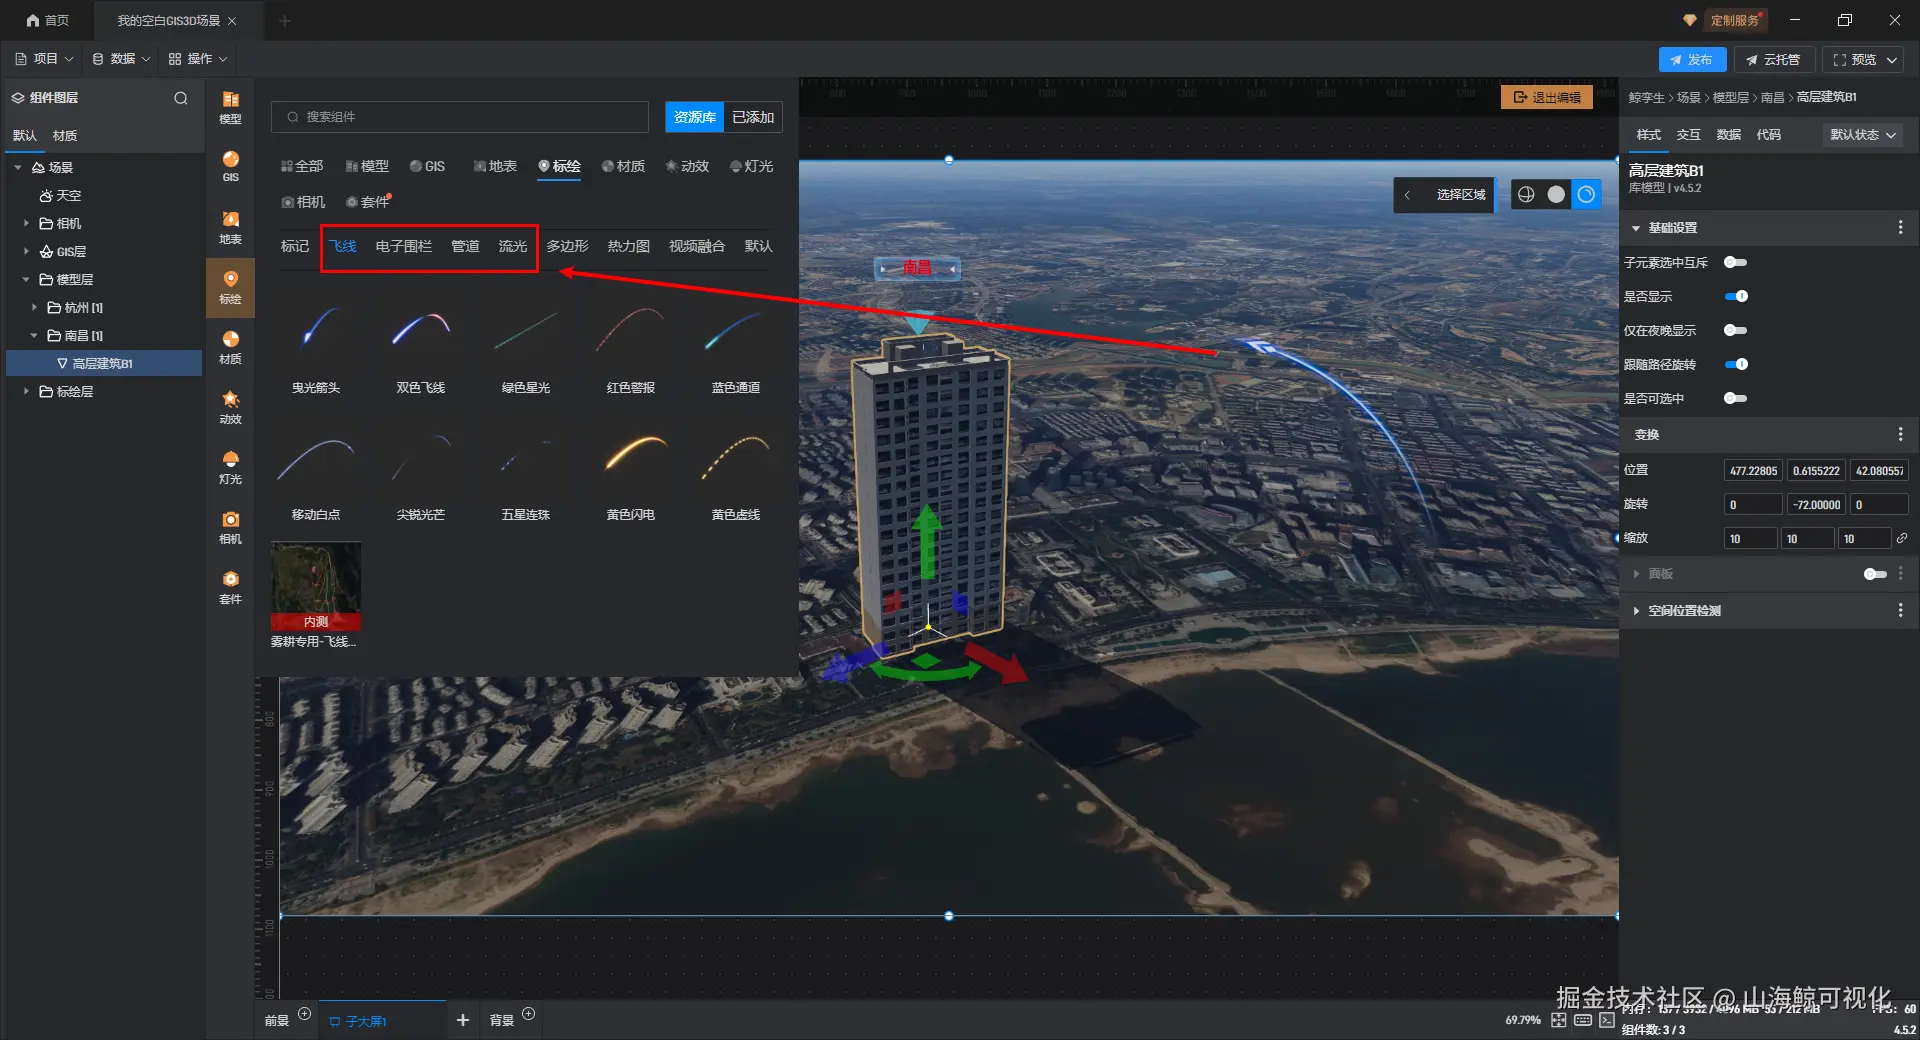Open the 材质 (material) sidebar category
Viewport: 1920px width, 1040px height.
pos(230,347)
